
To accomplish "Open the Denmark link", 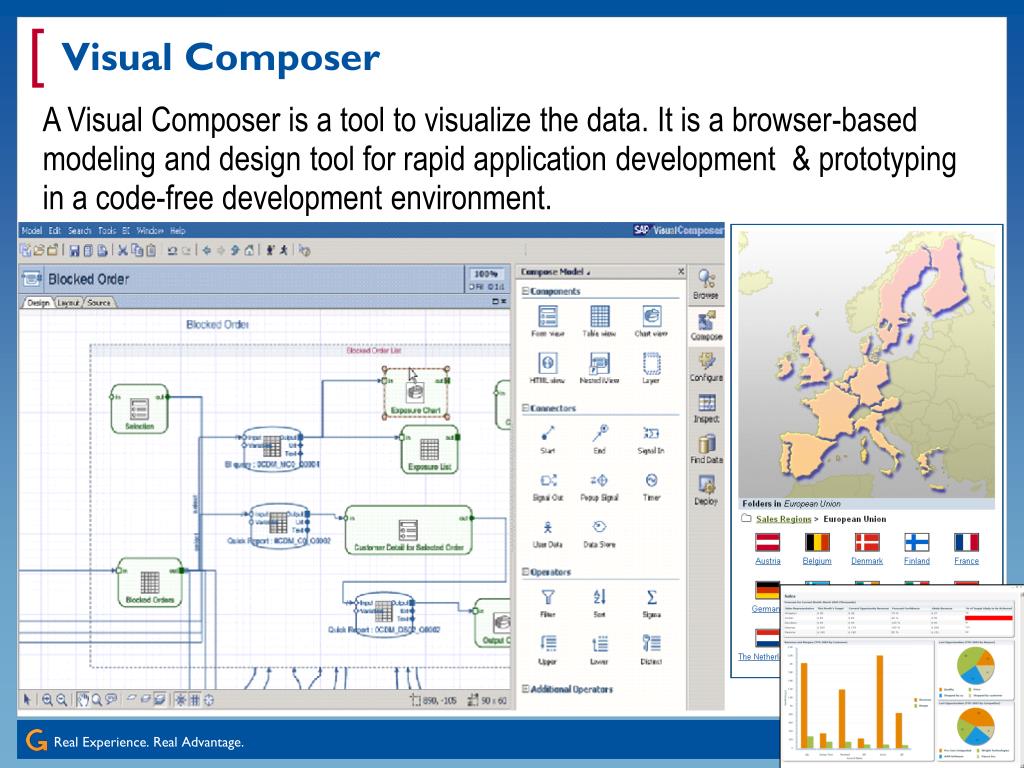I will [867, 561].
